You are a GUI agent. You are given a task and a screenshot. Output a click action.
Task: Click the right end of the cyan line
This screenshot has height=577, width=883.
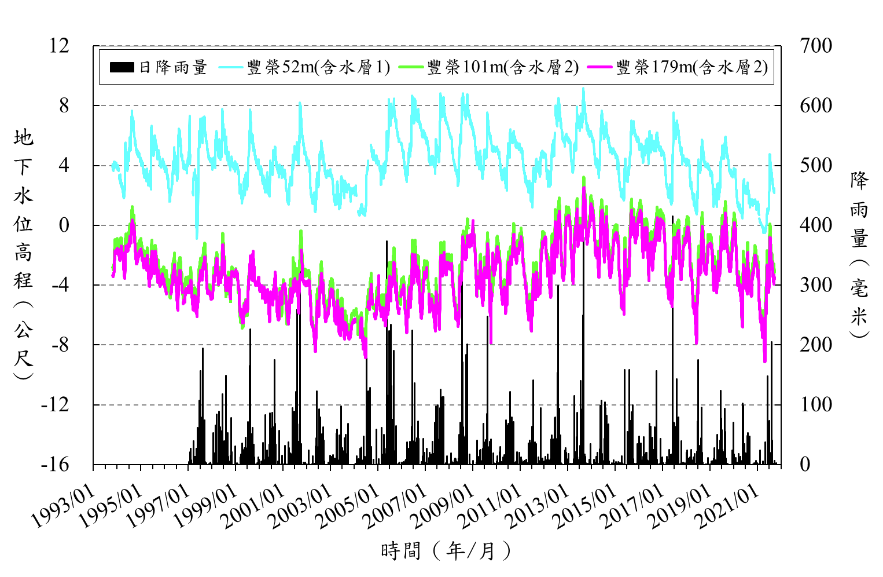click(x=774, y=192)
